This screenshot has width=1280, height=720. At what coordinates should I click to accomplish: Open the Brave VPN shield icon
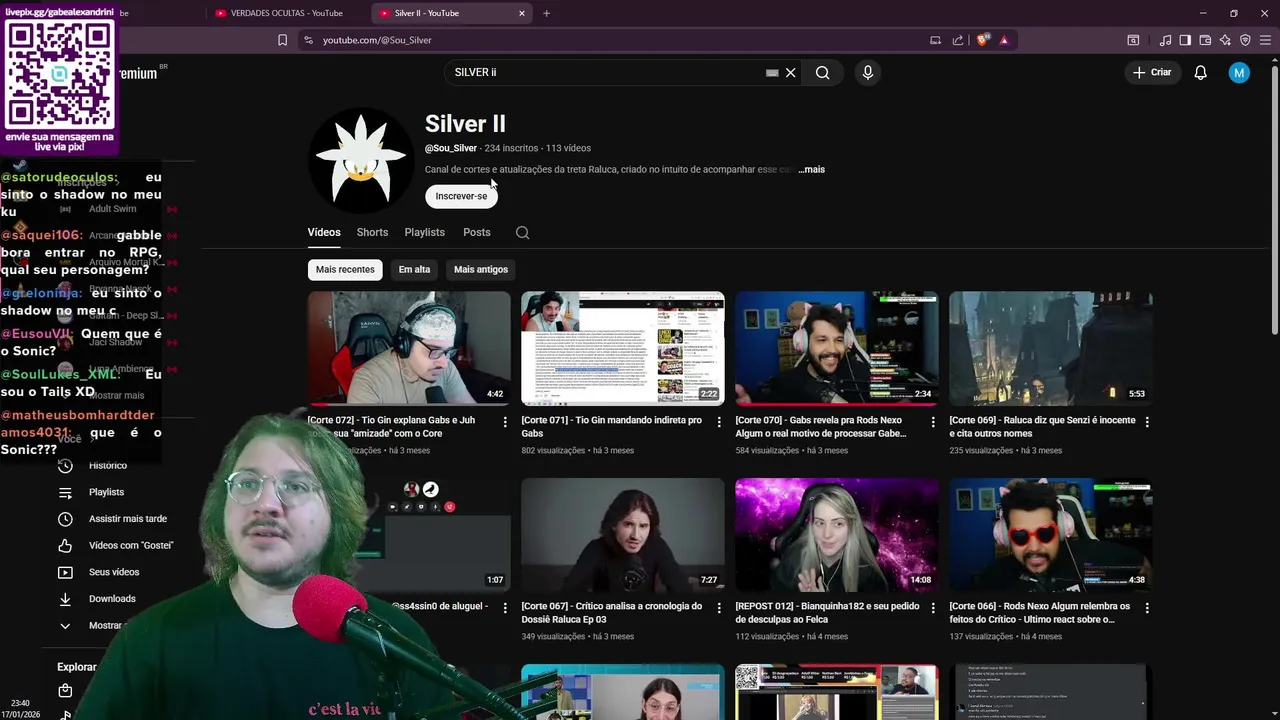tap(1245, 40)
